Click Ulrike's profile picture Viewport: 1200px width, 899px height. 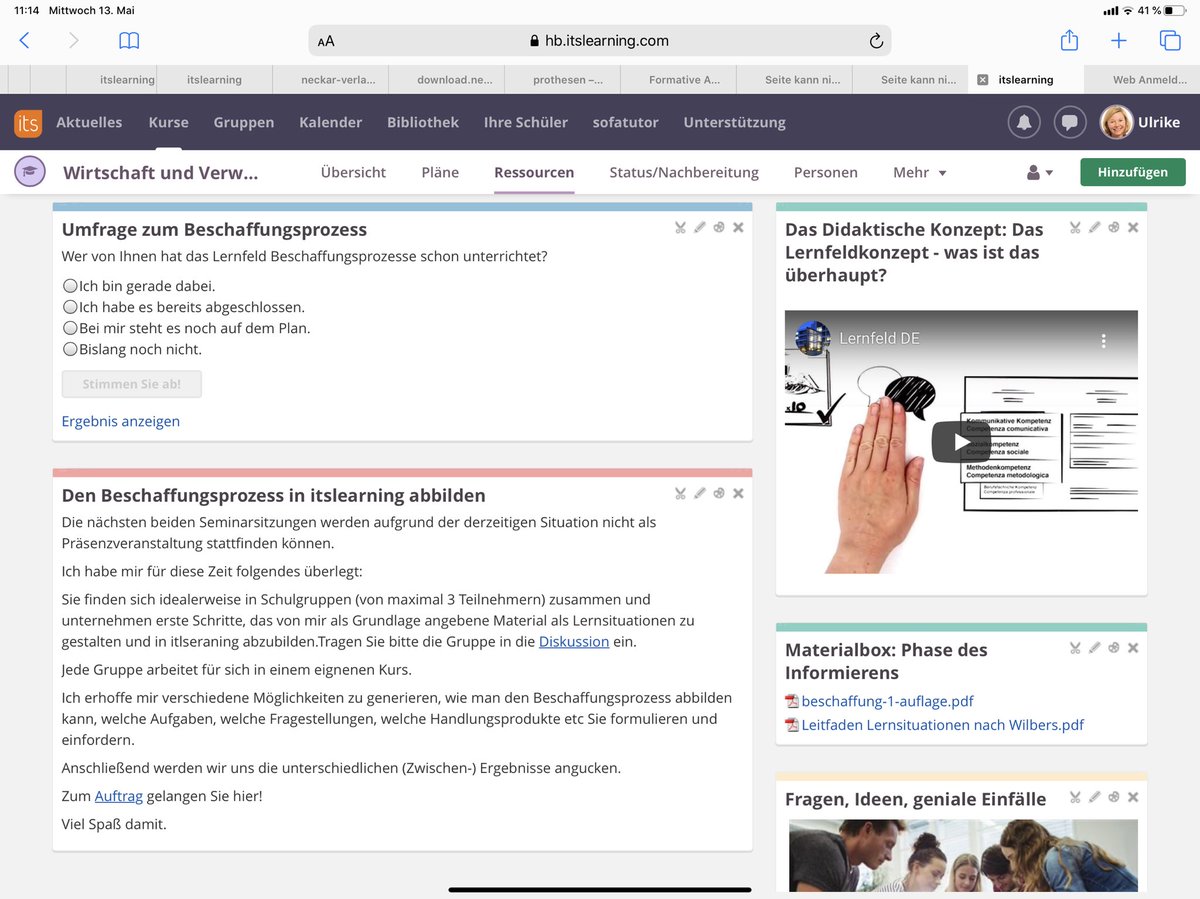(x=1116, y=122)
